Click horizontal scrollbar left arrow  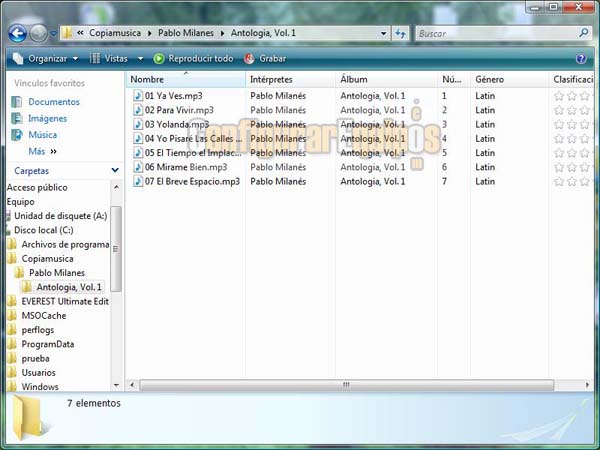click(x=132, y=385)
